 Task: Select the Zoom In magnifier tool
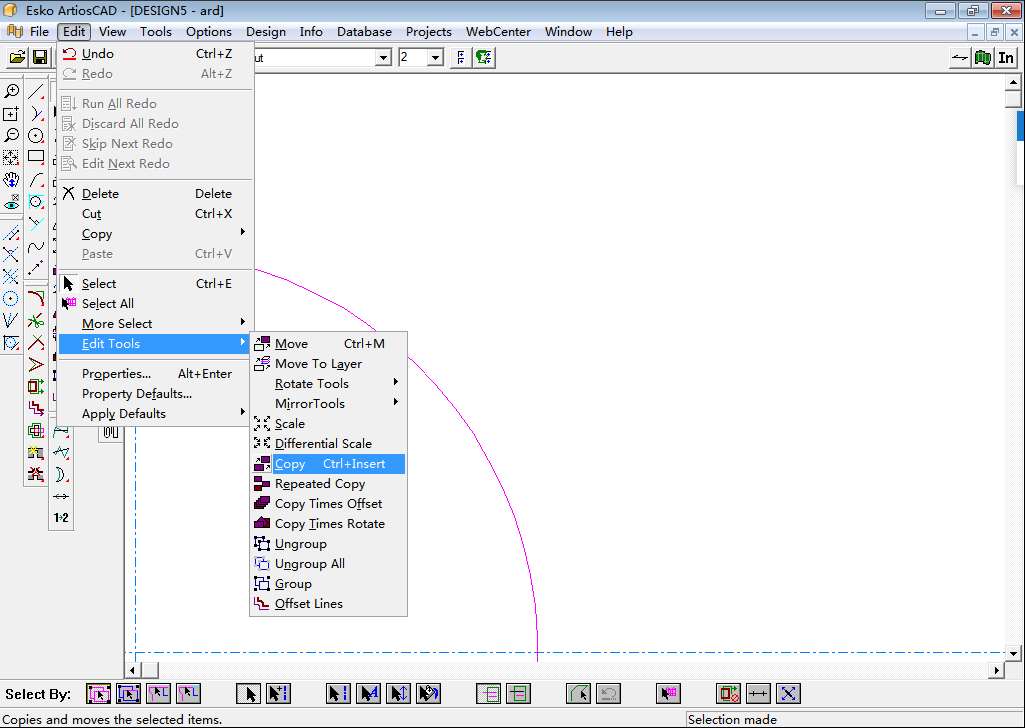(x=11, y=91)
